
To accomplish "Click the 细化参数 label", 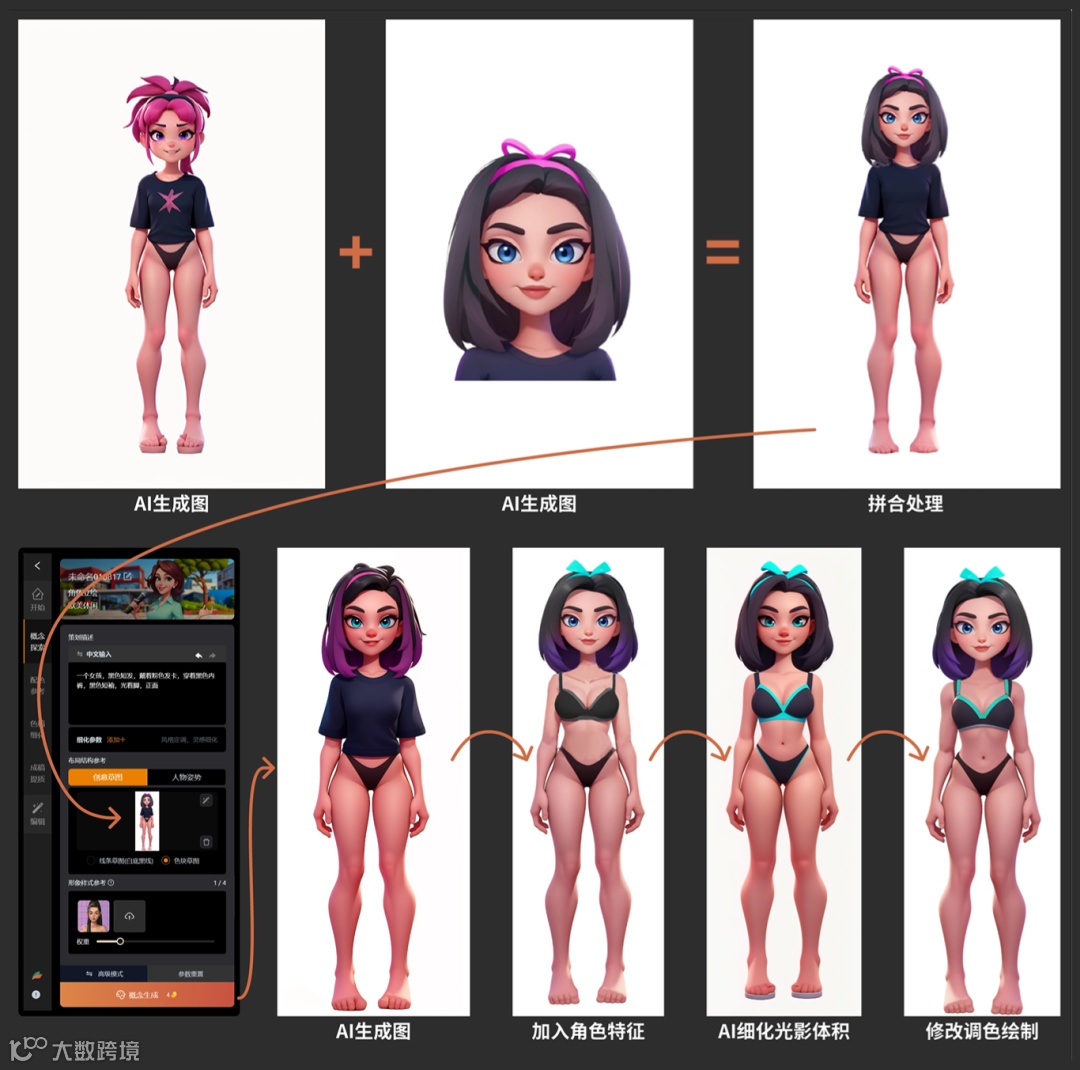I will (x=89, y=740).
